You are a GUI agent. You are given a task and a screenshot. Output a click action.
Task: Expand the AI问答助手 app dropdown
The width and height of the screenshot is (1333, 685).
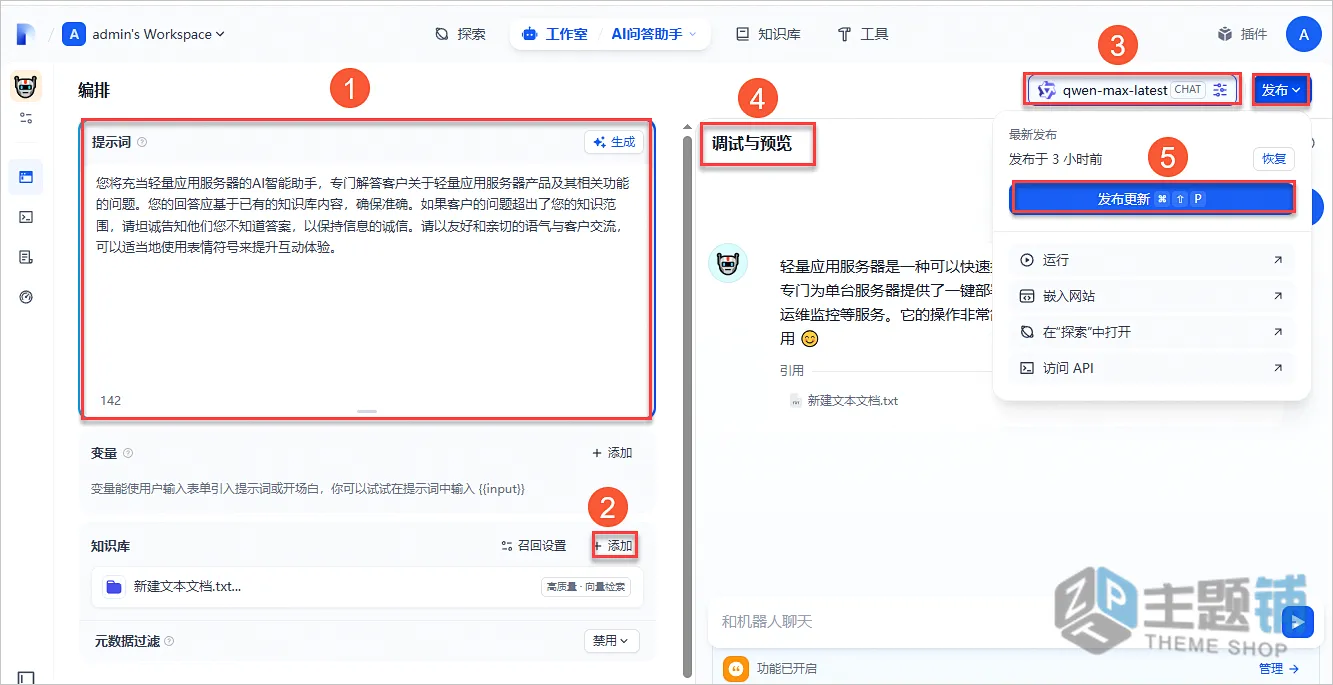(654, 34)
